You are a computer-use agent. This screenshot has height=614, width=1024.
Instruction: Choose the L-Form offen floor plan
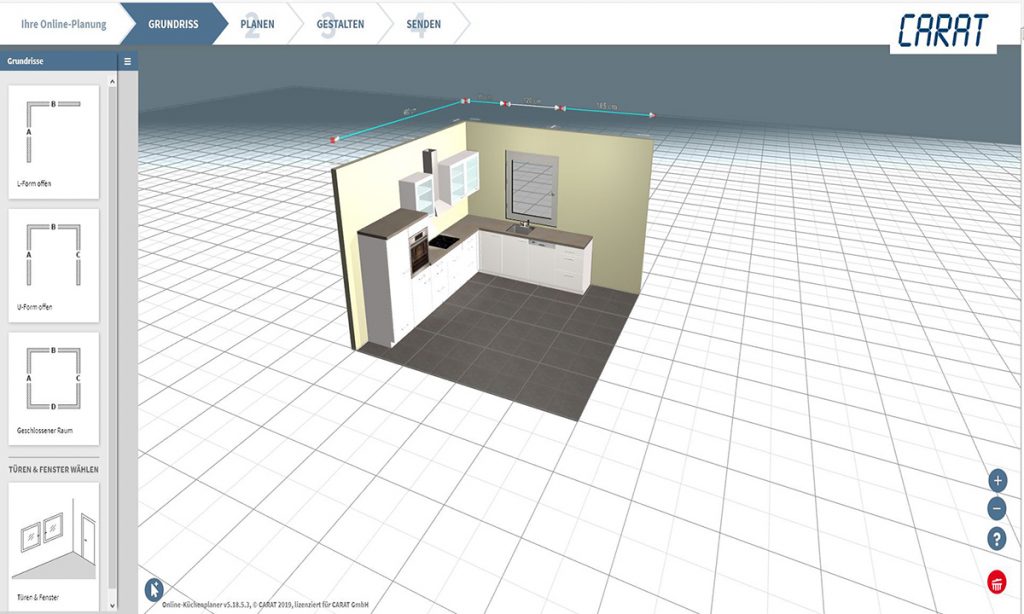click(x=54, y=141)
